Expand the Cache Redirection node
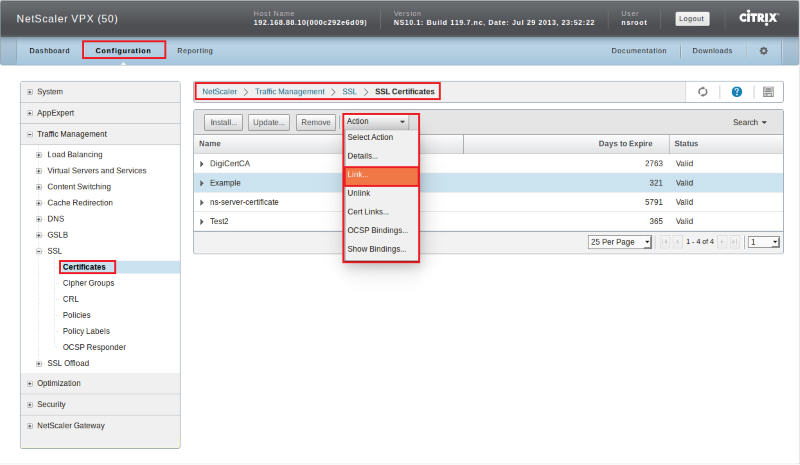The width and height of the screenshot is (800, 465). coord(39,203)
